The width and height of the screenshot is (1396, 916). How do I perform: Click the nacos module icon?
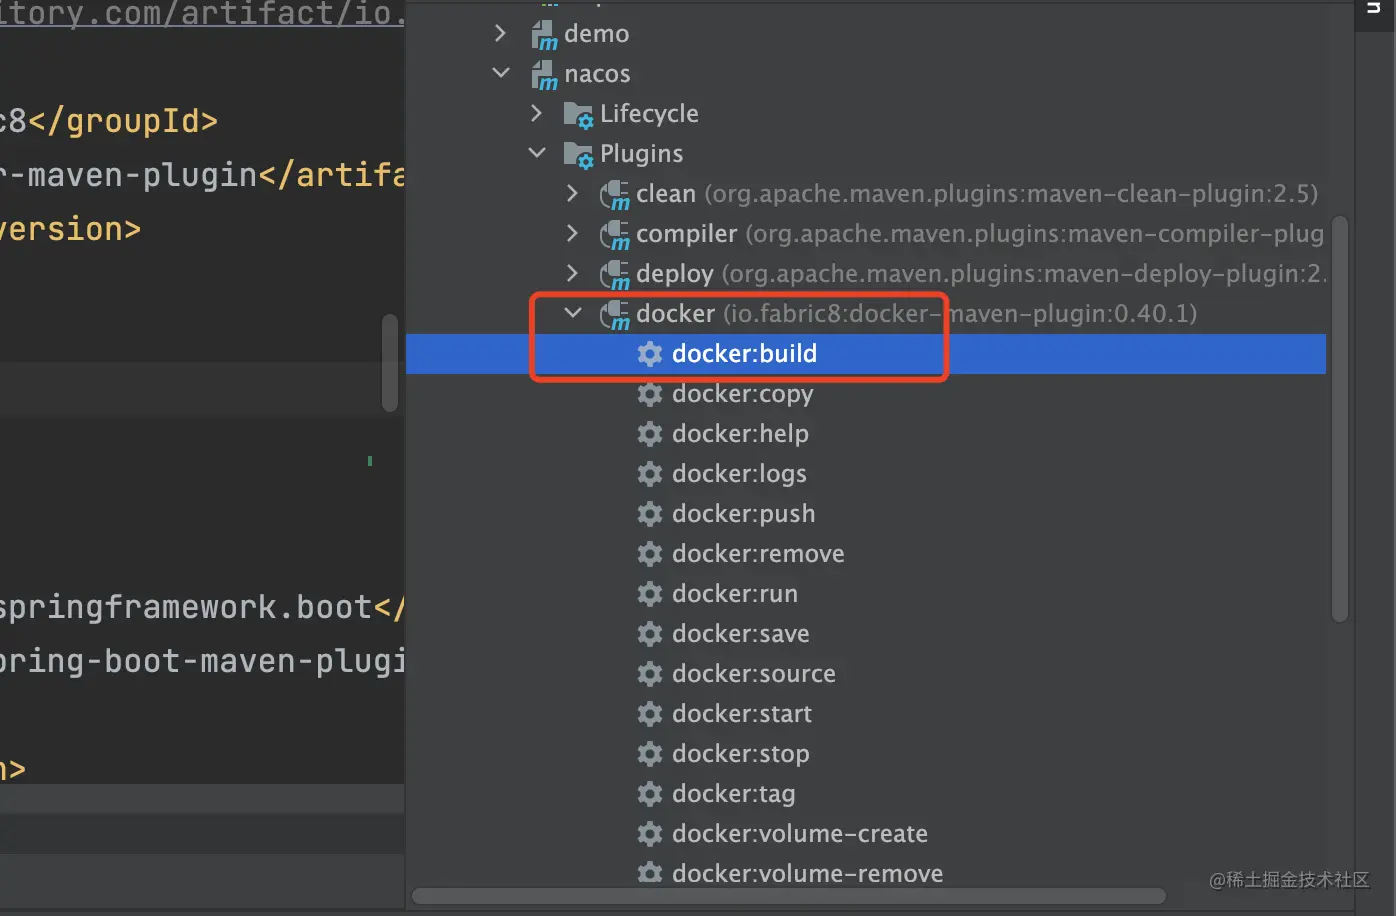(544, 75)
